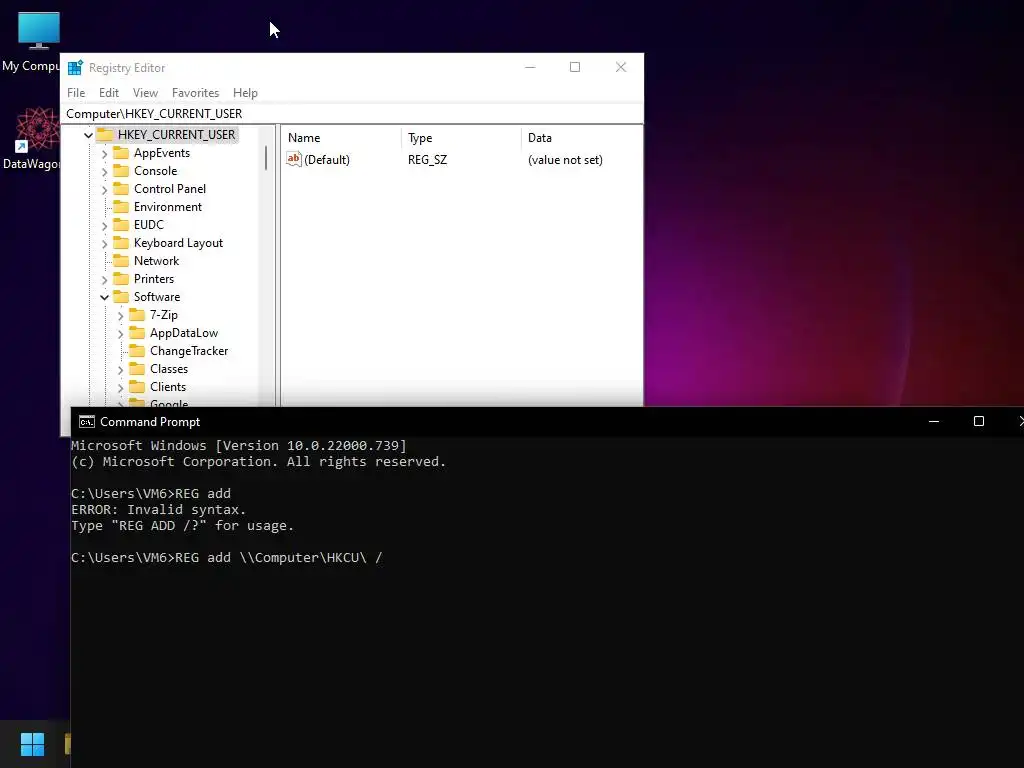This screenshot has height=768, width=1024.
Task: Expand the AppDataLow key
Action: point(121,334)
